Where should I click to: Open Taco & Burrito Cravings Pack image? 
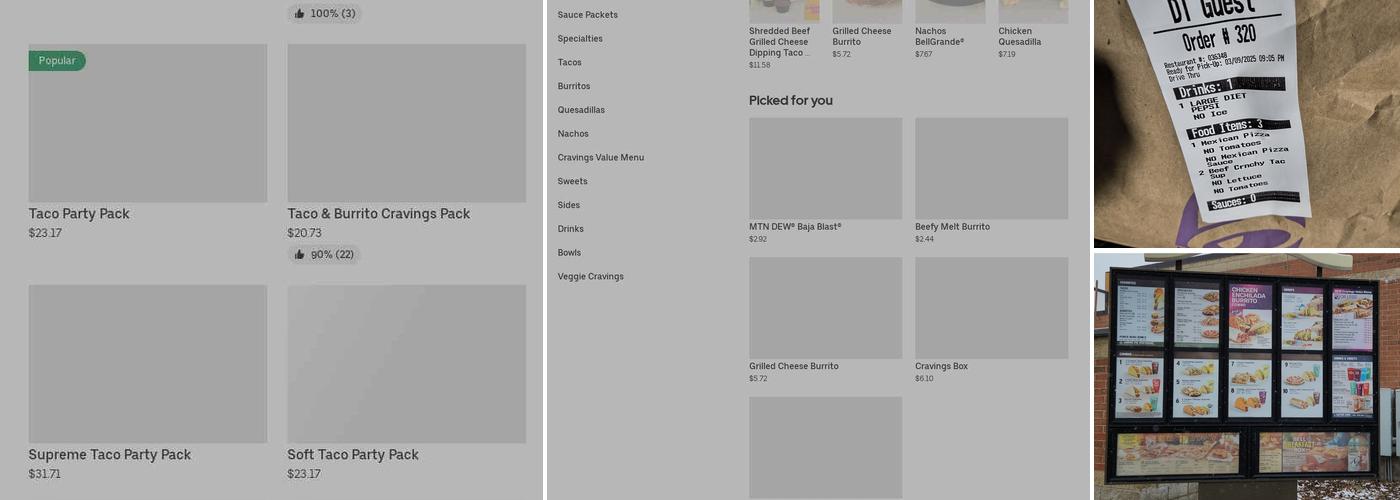[x=407, y=123]
